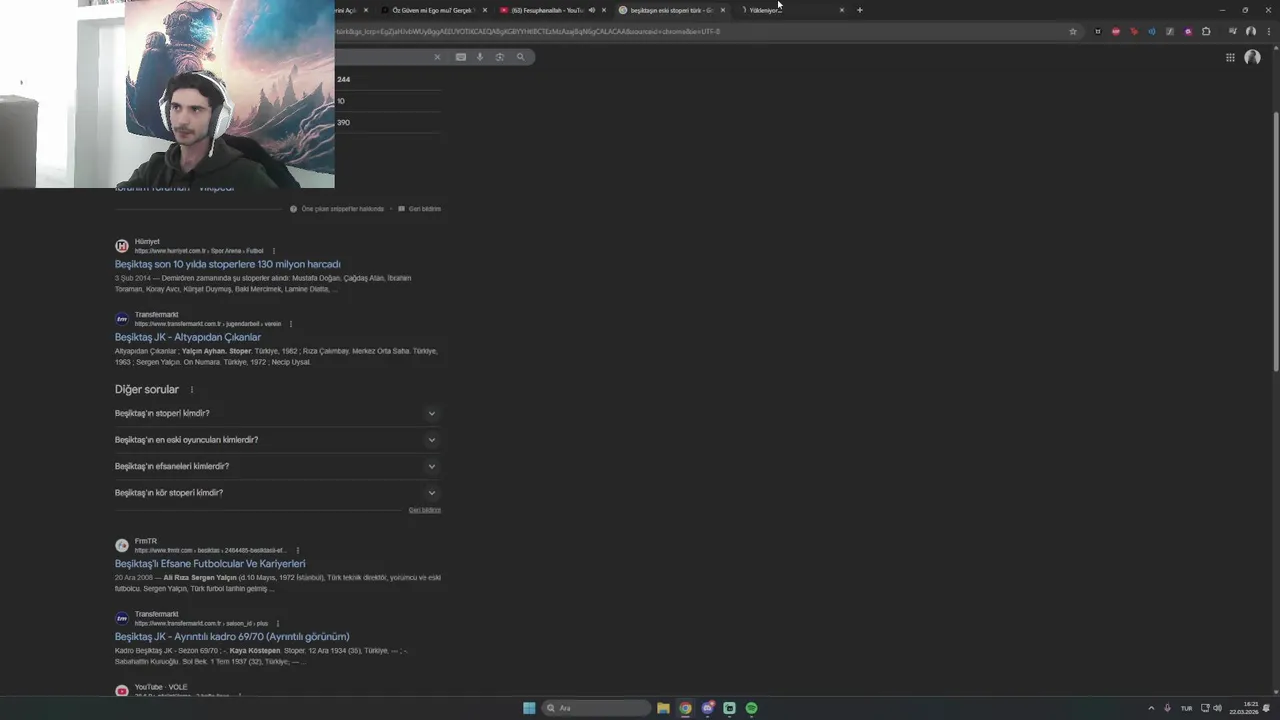Open "Beşiktaş son 10 yılda stoperlere" result
Image resolution: width=1280 pixels, height=720 pixels.
point(227,264)
